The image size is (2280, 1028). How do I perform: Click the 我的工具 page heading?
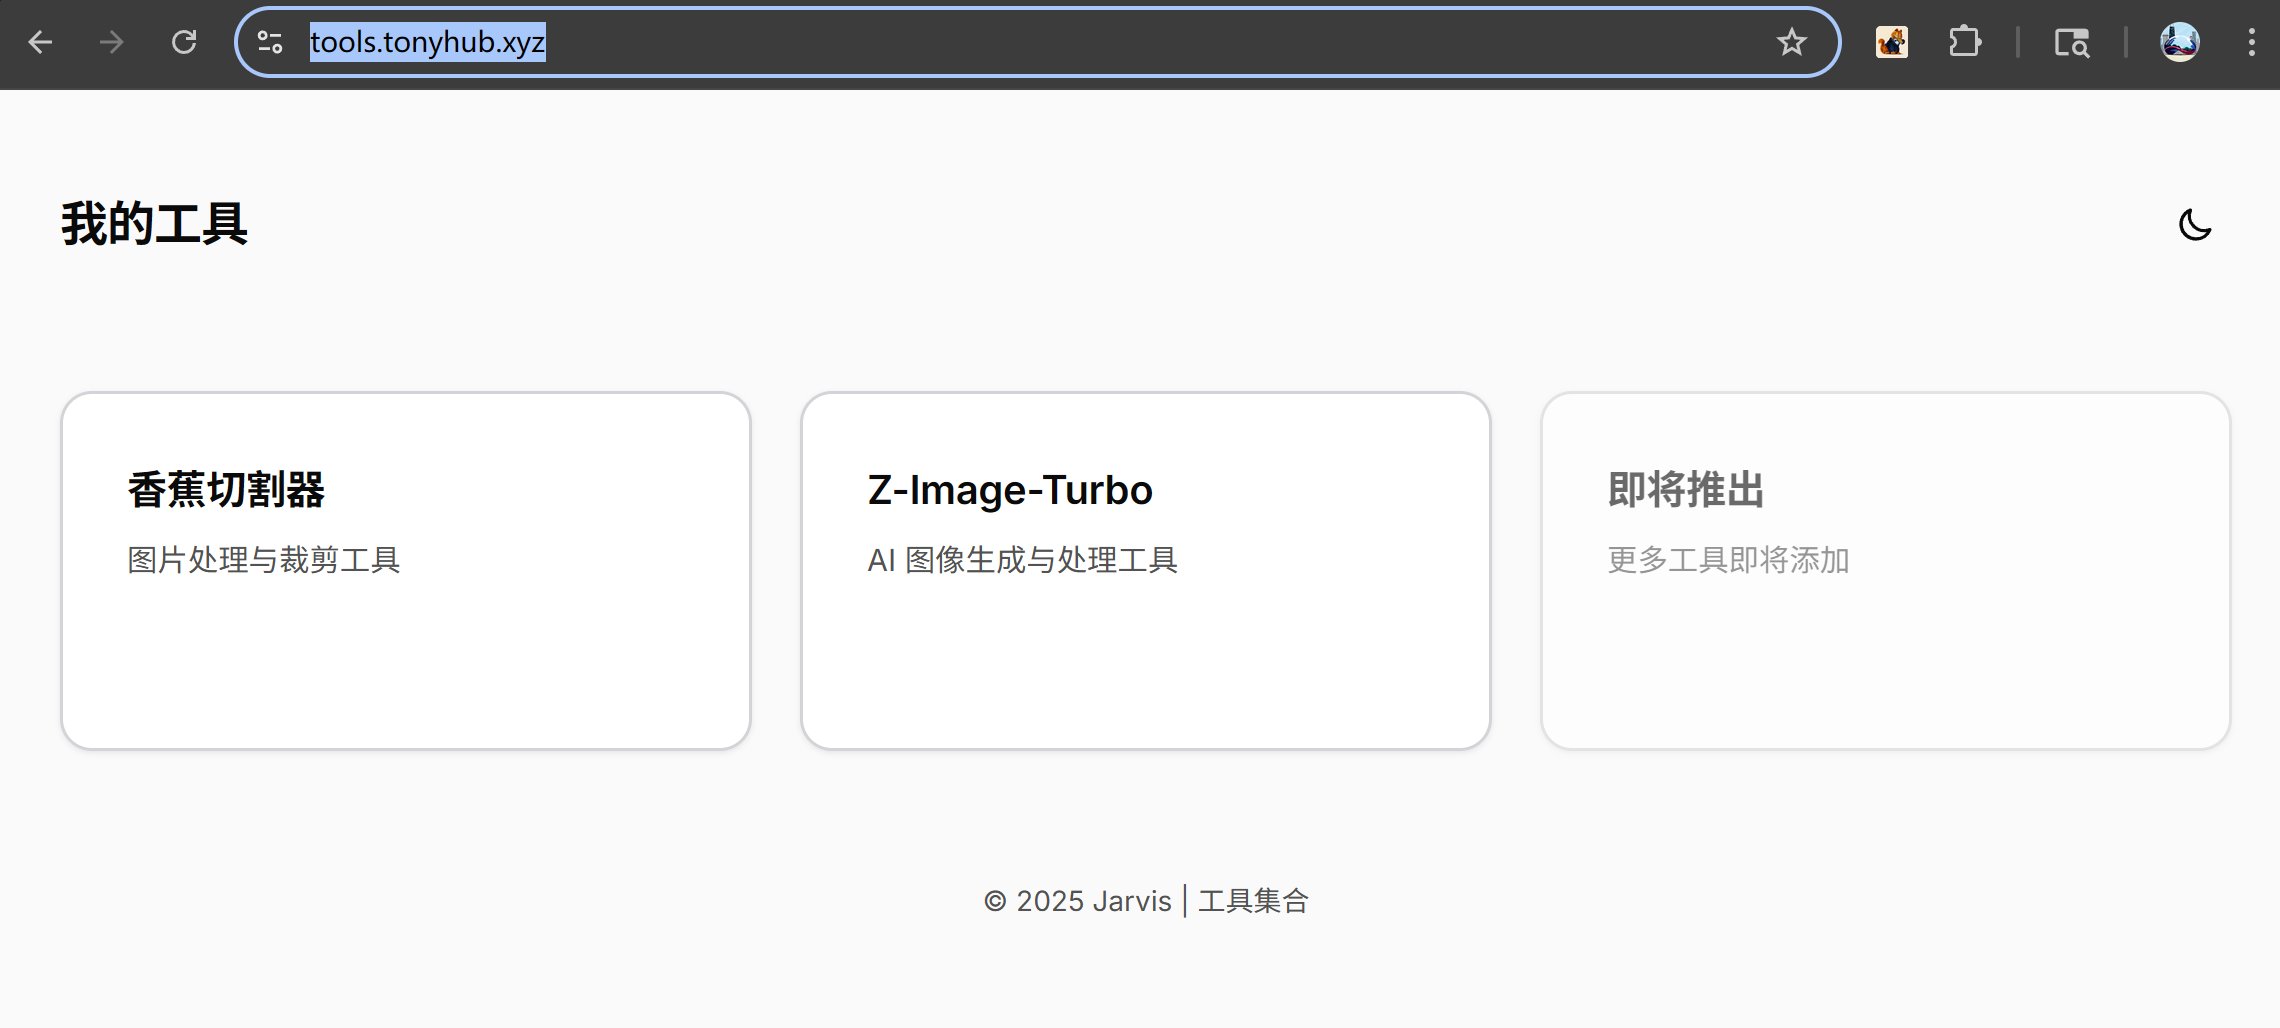[x=154, y=224]
